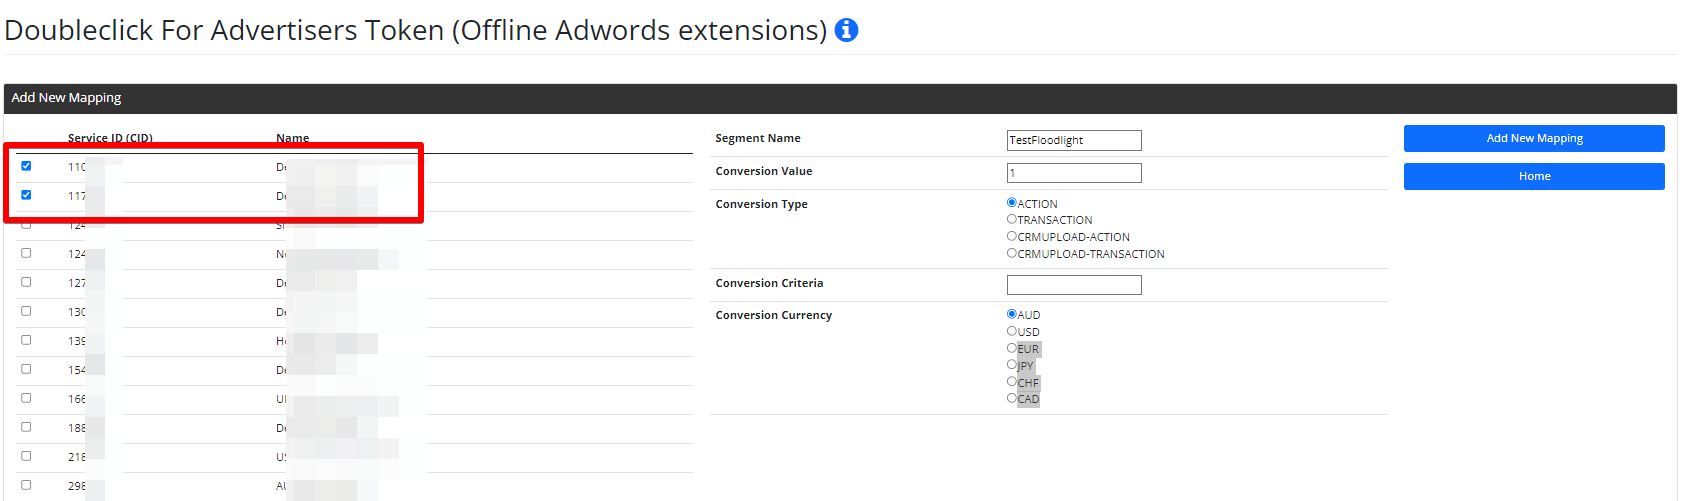The height and width of the screenshot is (501, 1683).
Task: Click the Conversion Type label
Action: point(761,204)
